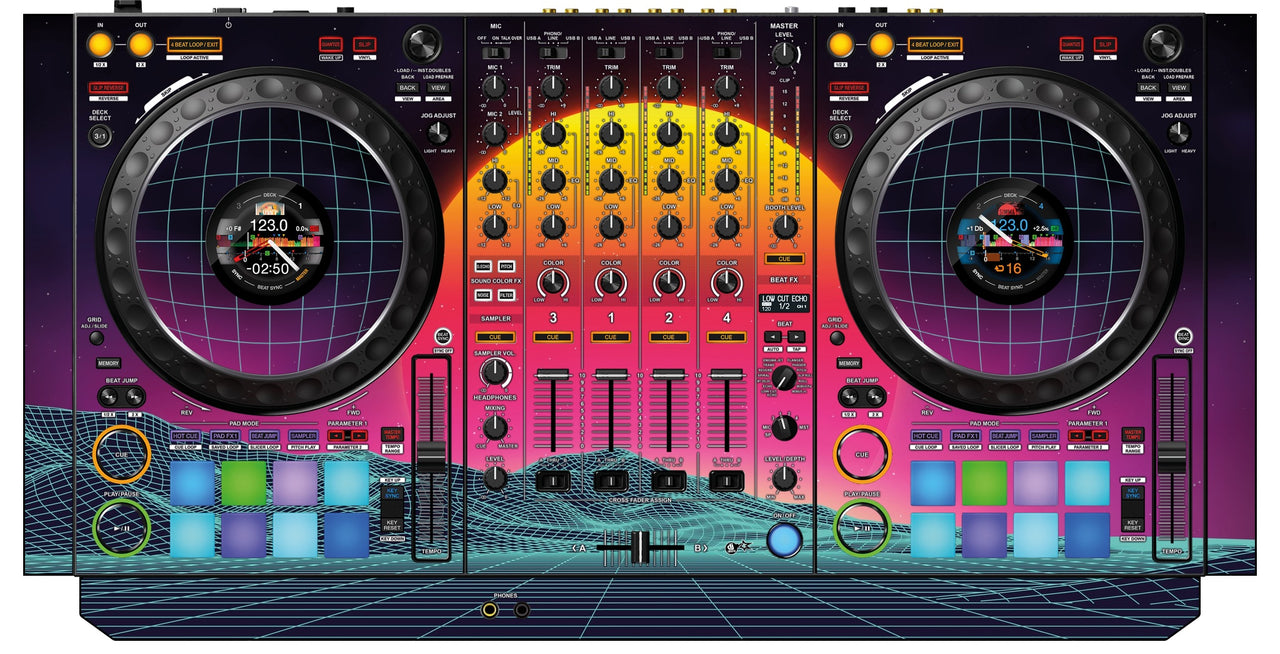Hit the right deck Play/Pause button
The width and height of the screenshot is (1280, 654).
tap(863, 527)
